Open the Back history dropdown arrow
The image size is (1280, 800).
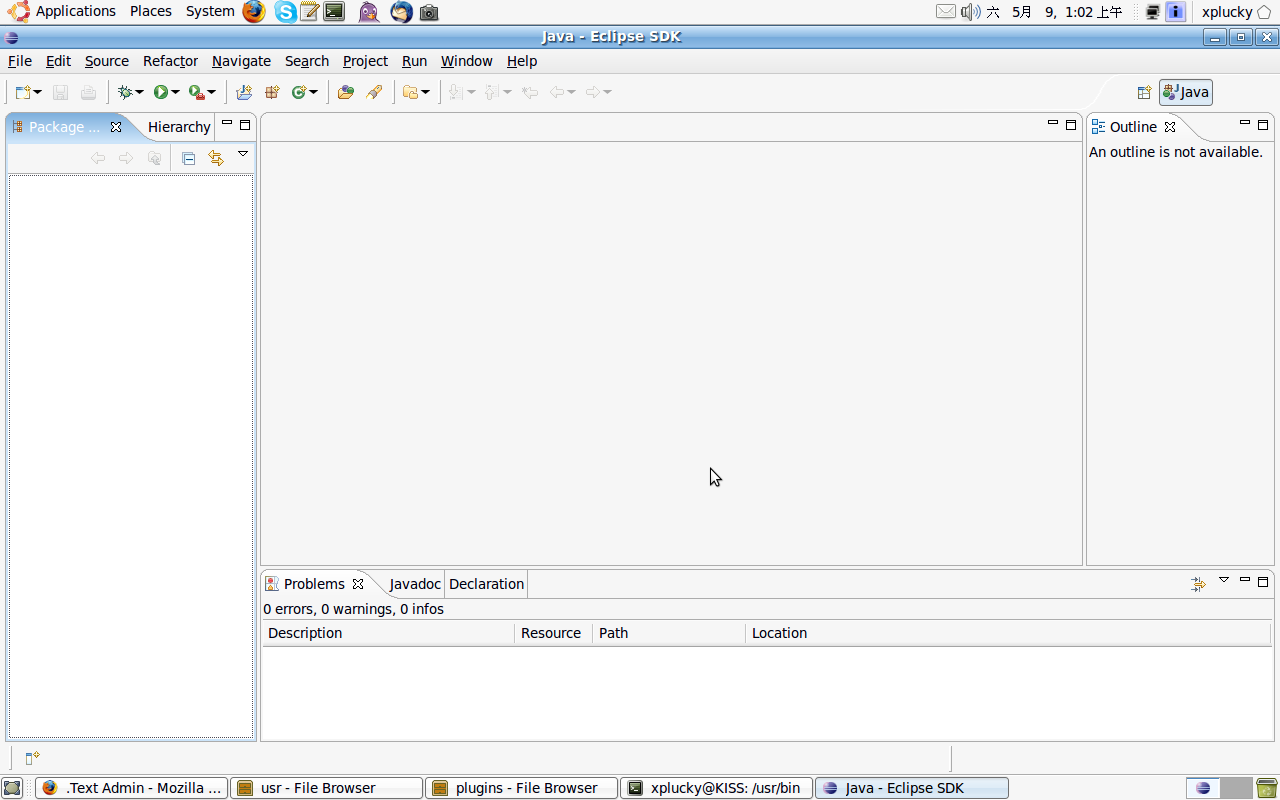[571, 92]
